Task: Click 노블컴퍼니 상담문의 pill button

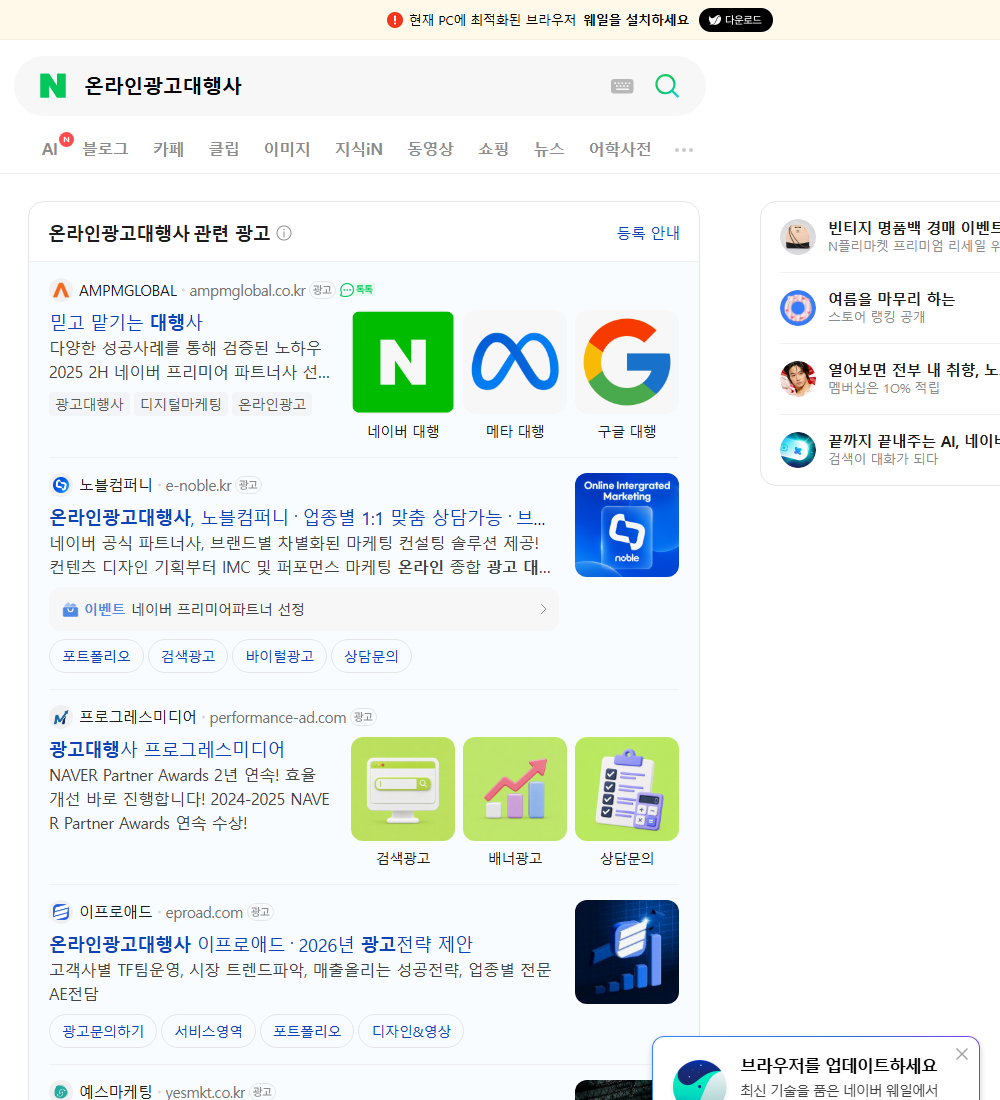Action: coord(371,656)
